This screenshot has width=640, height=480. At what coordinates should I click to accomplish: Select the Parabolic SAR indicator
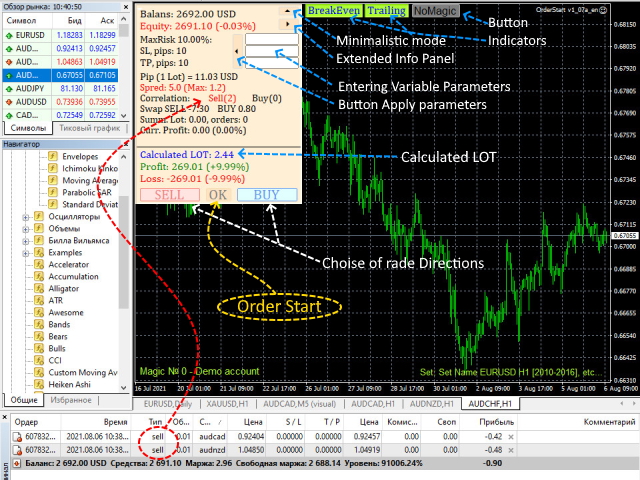[x=87, y=192]
